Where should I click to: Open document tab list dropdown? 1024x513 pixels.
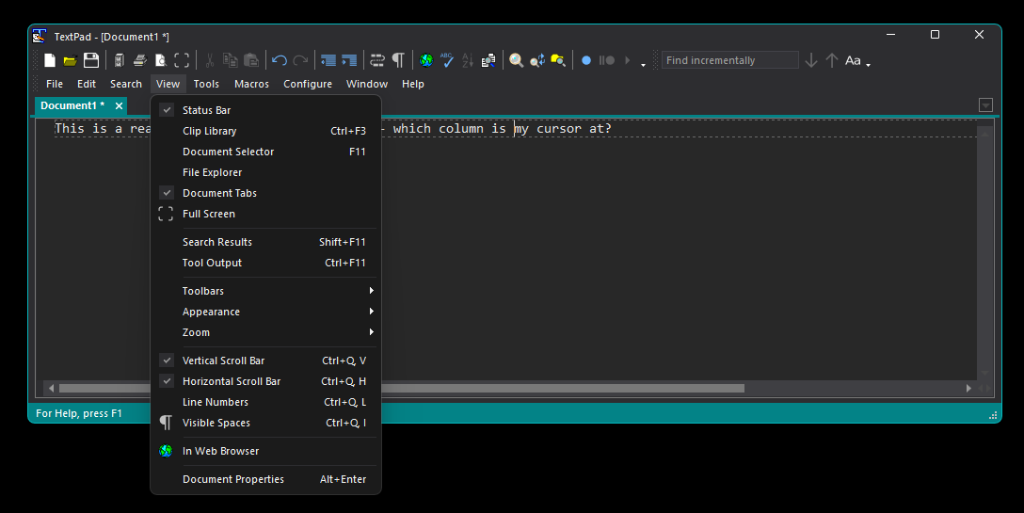(x=986, y=105)
